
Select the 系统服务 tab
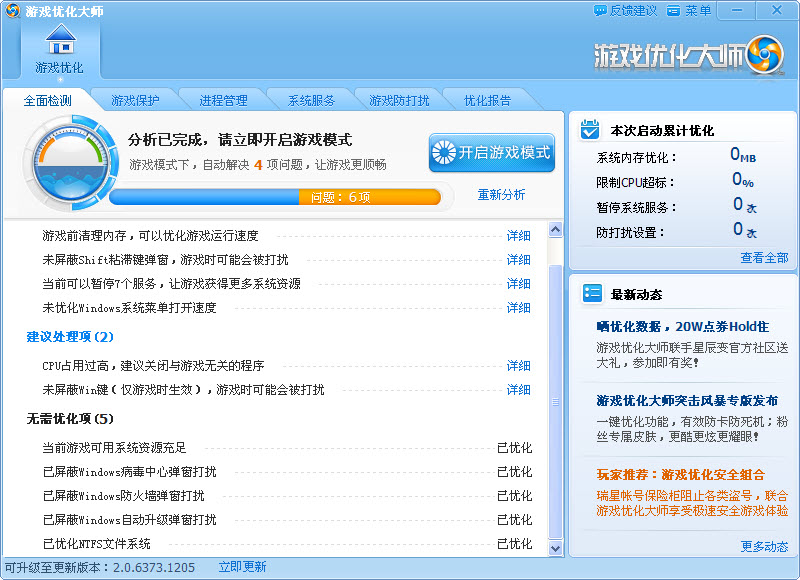(311, 101)
